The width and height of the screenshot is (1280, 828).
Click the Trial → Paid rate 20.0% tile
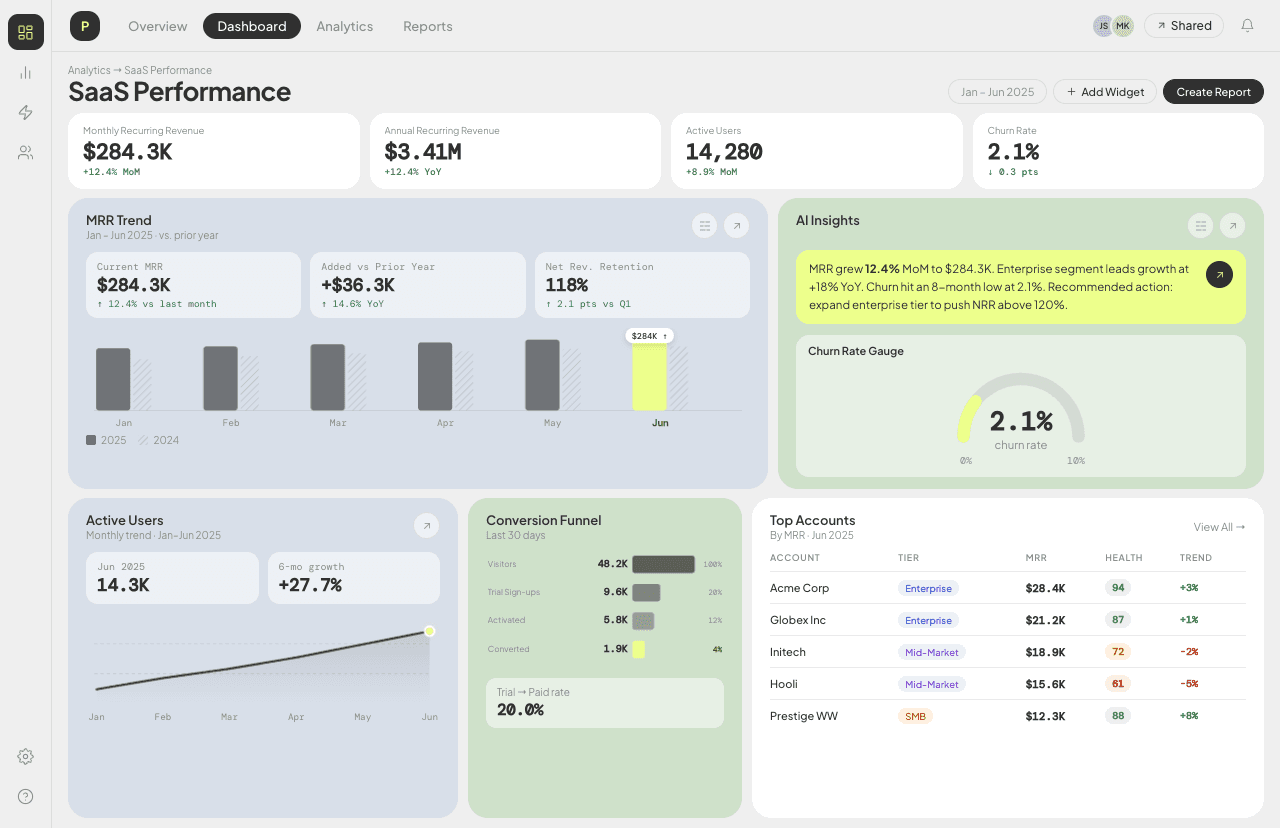(x=605, y=703)
